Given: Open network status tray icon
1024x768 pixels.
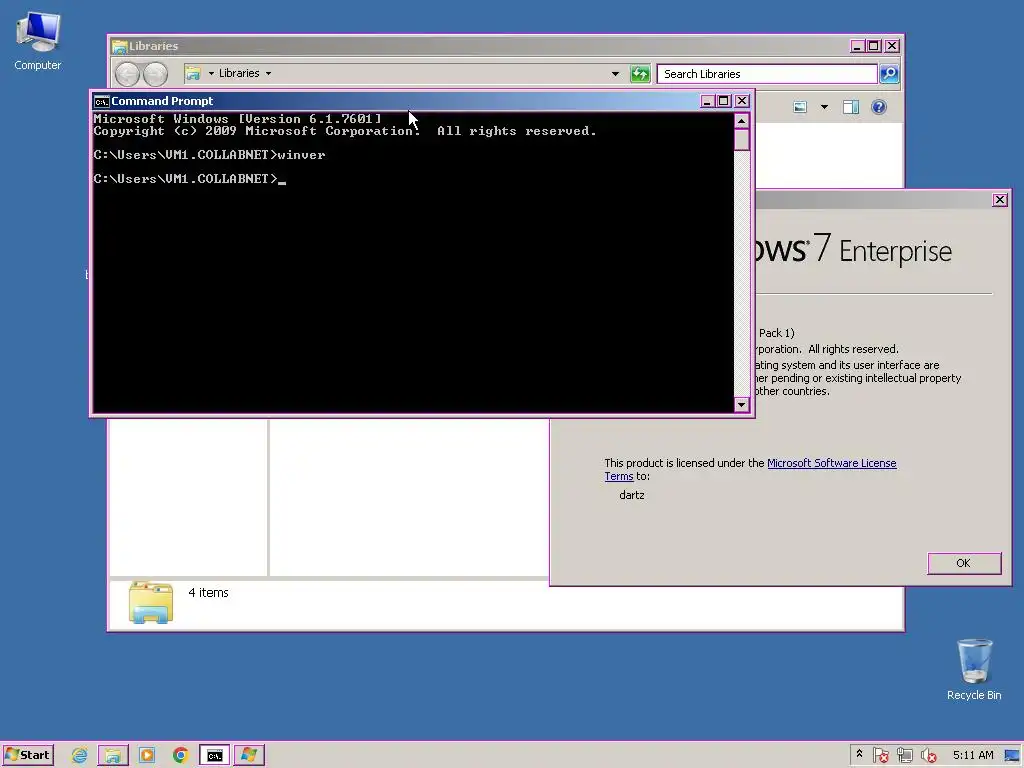Looking at the screenshot, I should 904,756.
